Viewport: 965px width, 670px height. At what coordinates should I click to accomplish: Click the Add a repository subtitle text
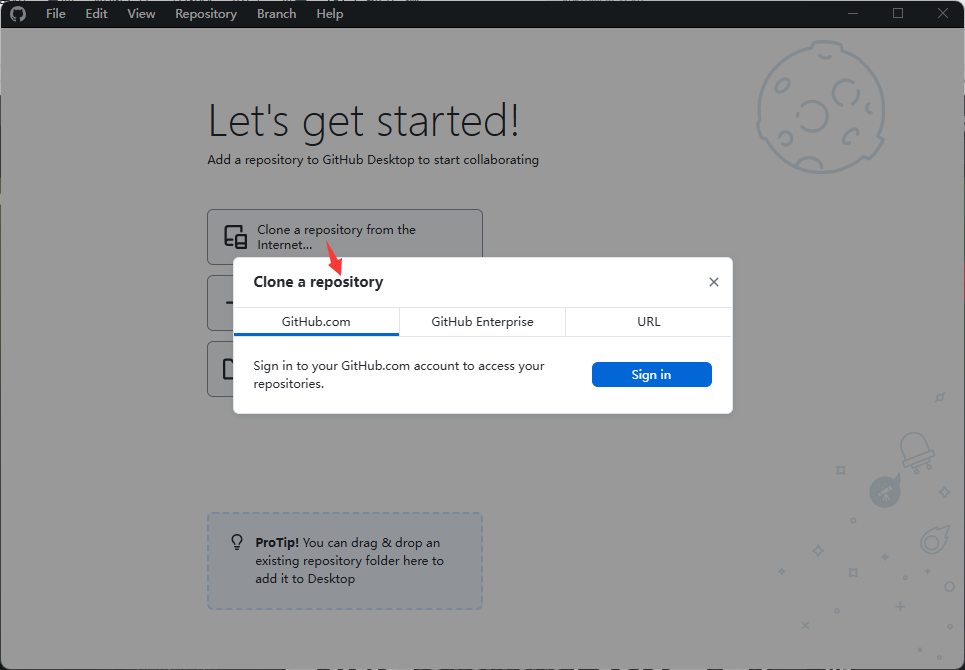pyautogui.click(x=373, y=160)
